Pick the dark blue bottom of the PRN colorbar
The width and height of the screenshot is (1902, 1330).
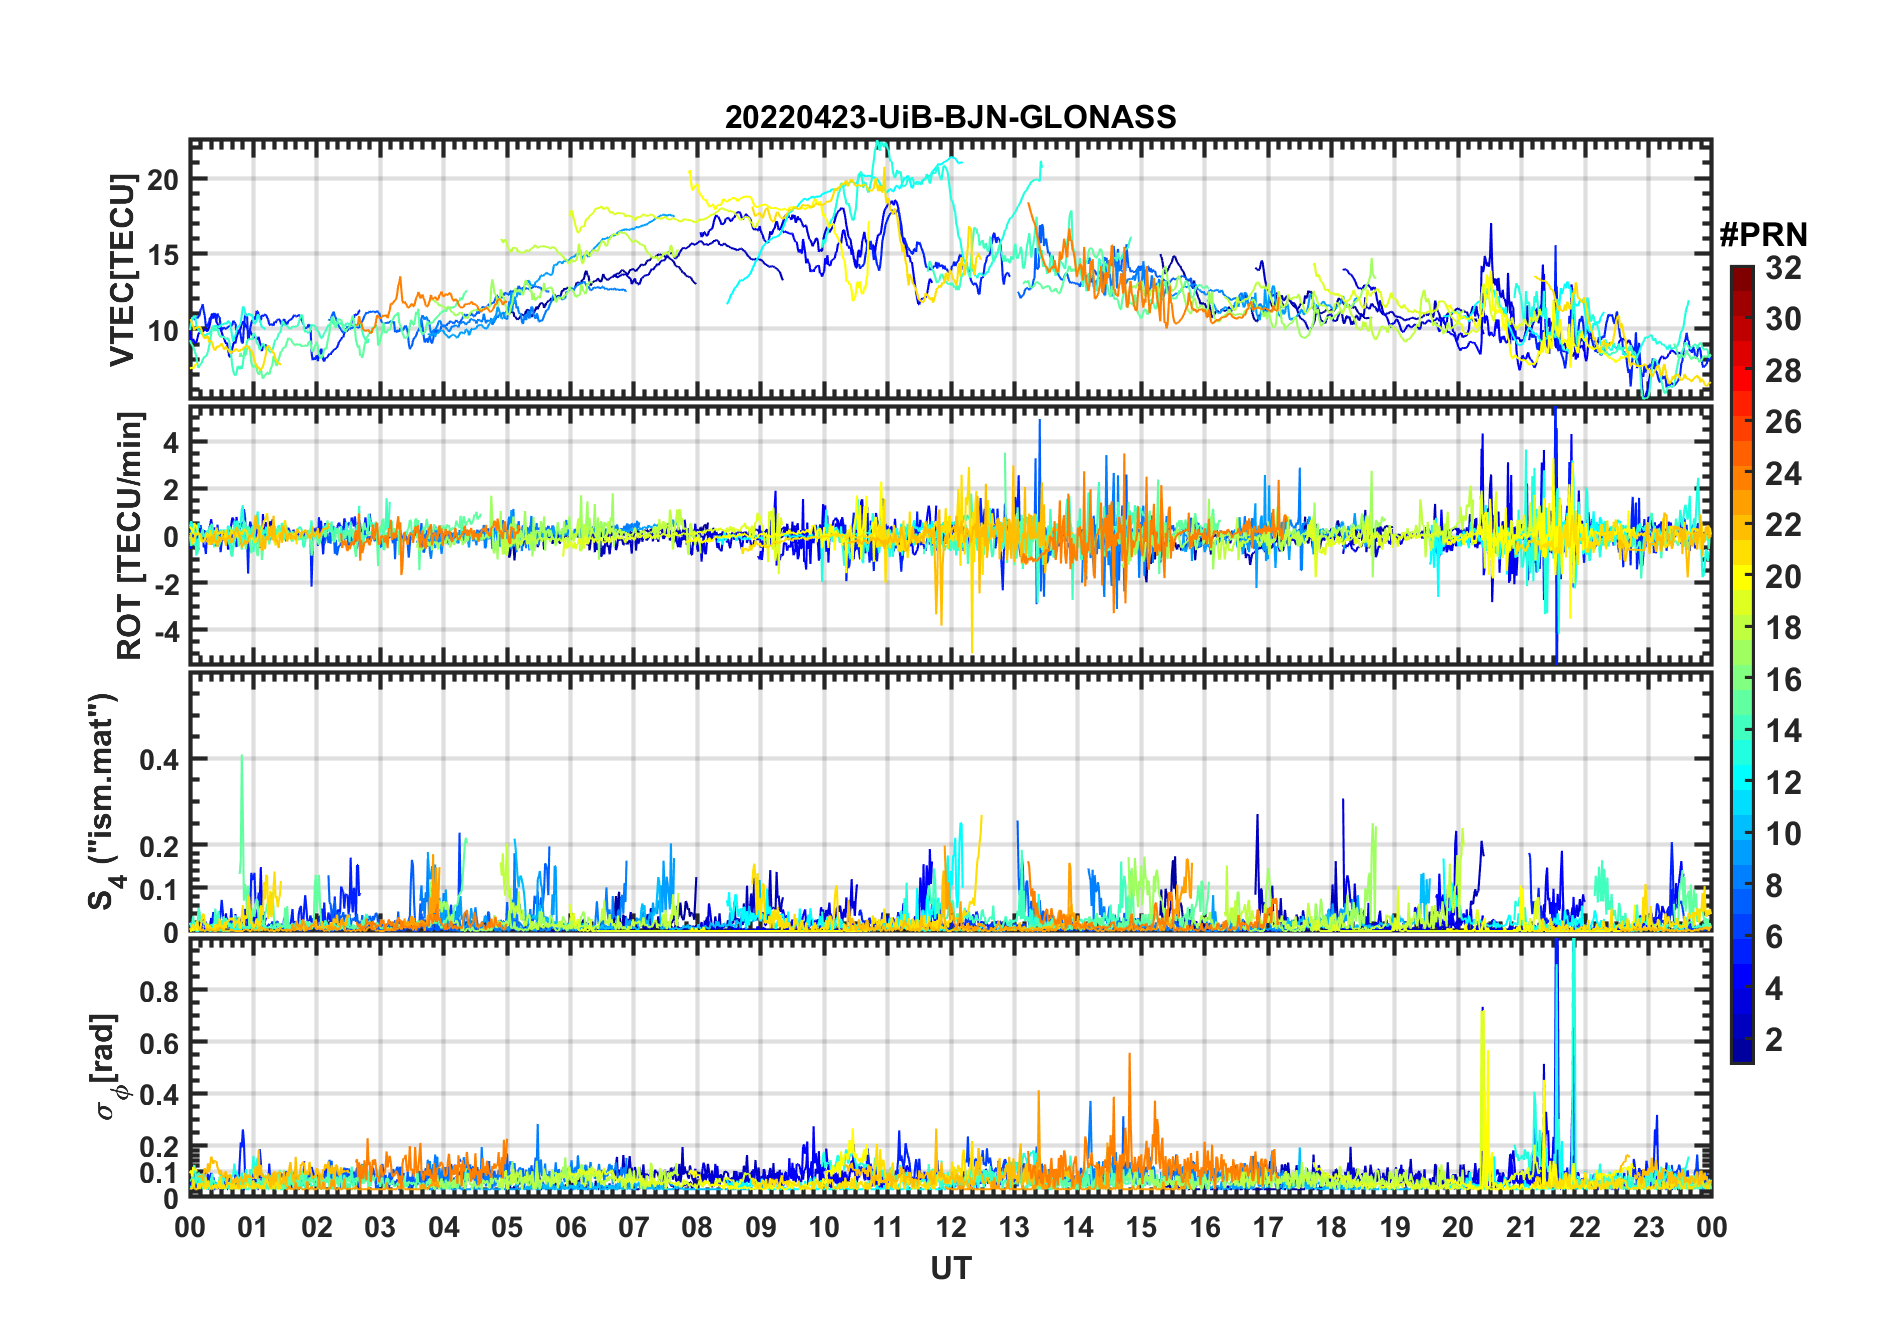[1741, 1055]
